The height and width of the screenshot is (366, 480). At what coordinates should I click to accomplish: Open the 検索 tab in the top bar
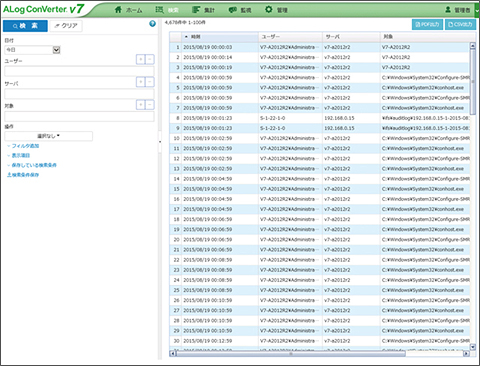coord(167,10)
